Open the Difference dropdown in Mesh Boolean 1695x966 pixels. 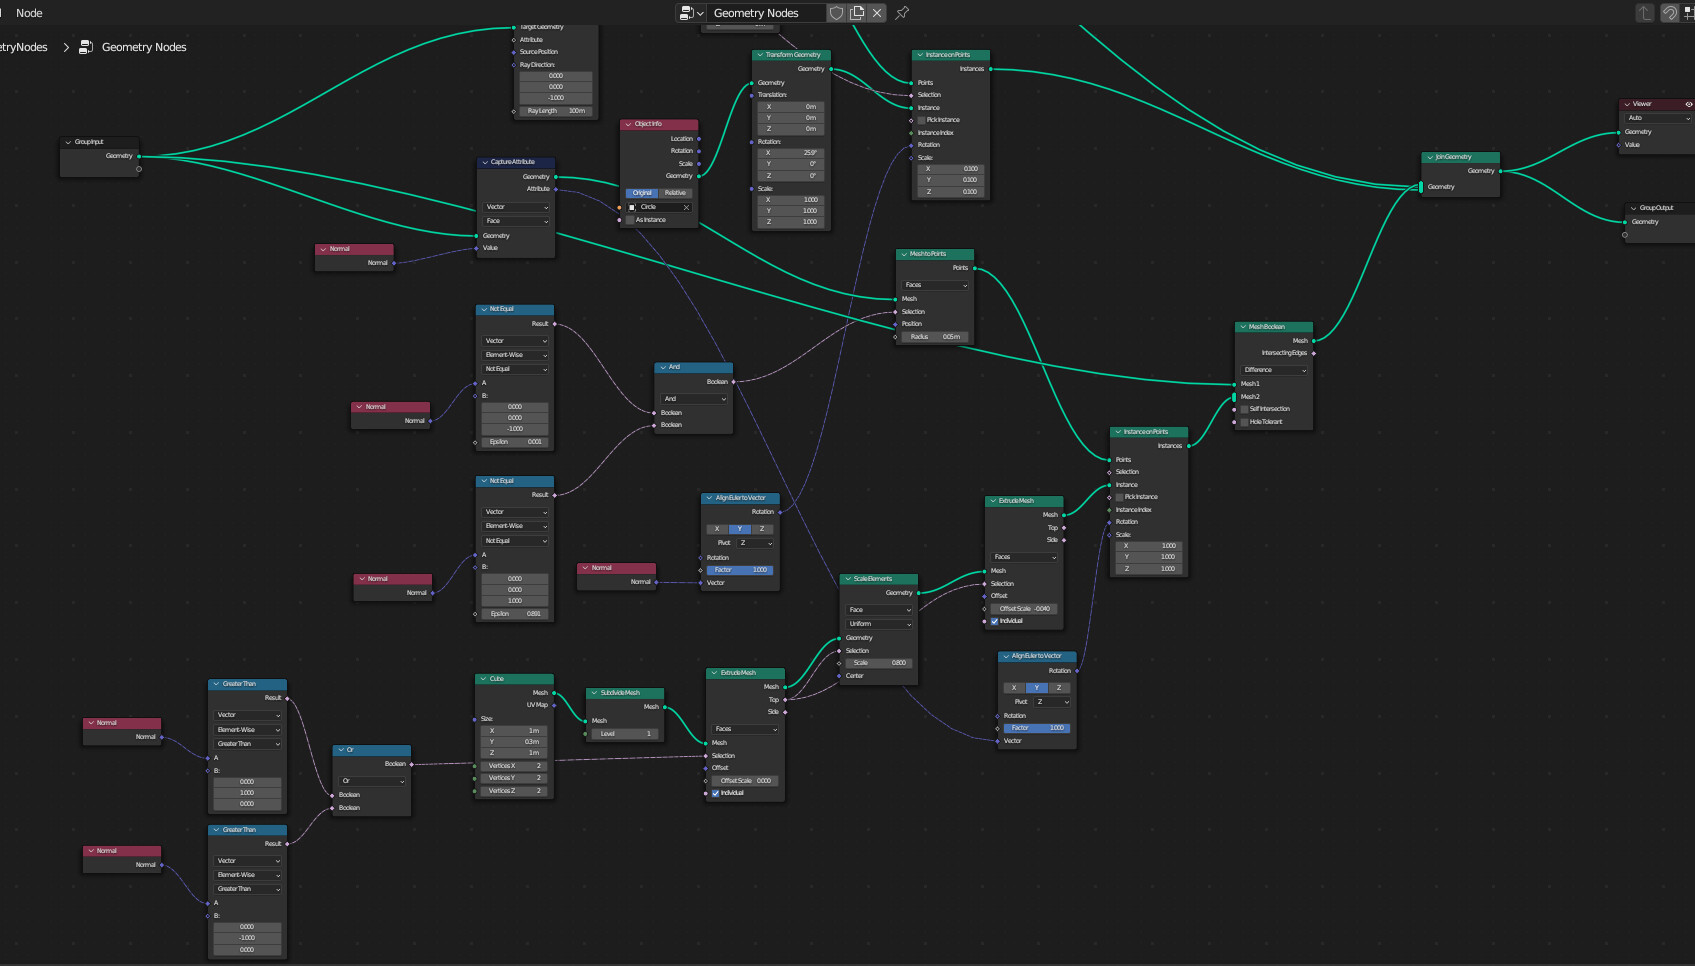[x=1274, y=370]
